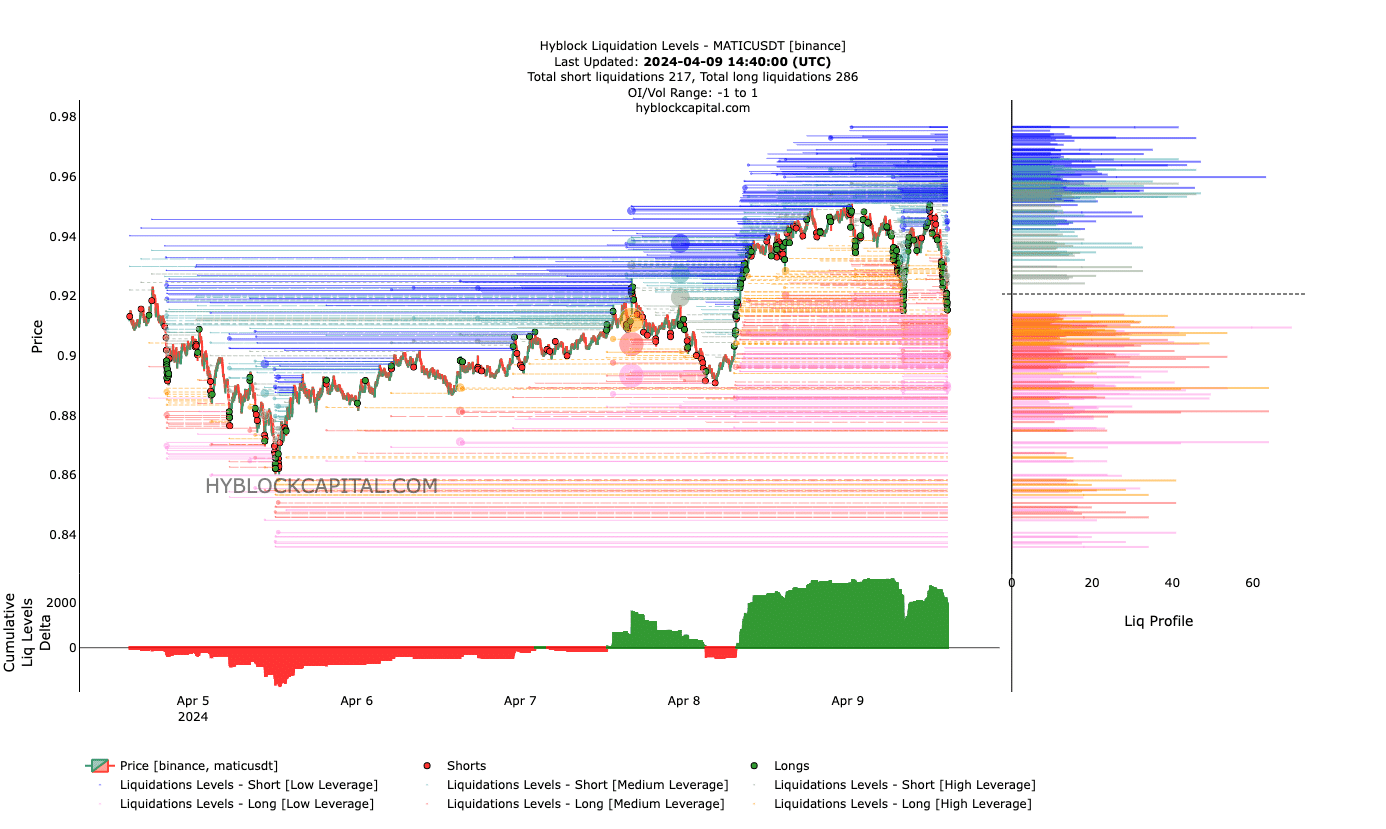Click the 0.84 price axis label
The height and width of the screenshot is (829, 1386).
(x=62, y=535)
